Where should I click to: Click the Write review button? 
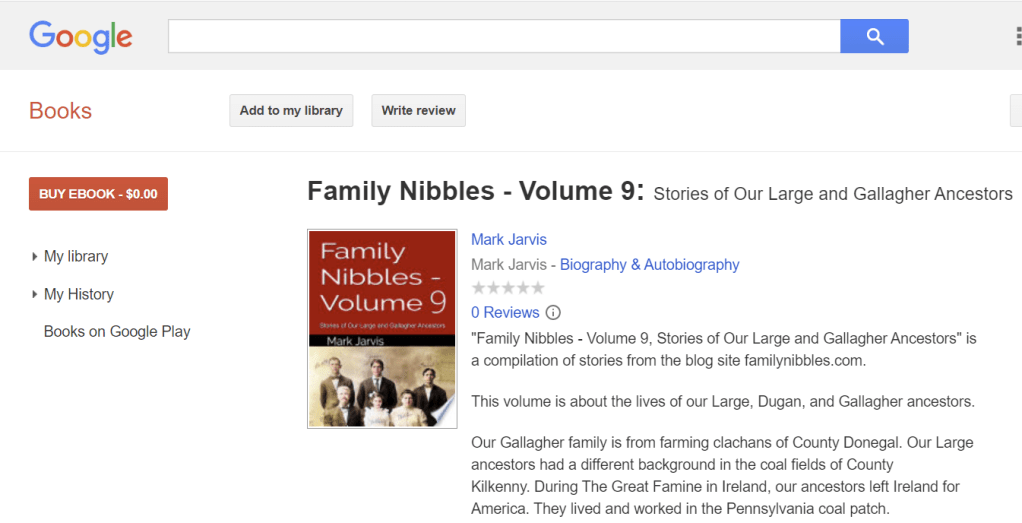point(418,111)
